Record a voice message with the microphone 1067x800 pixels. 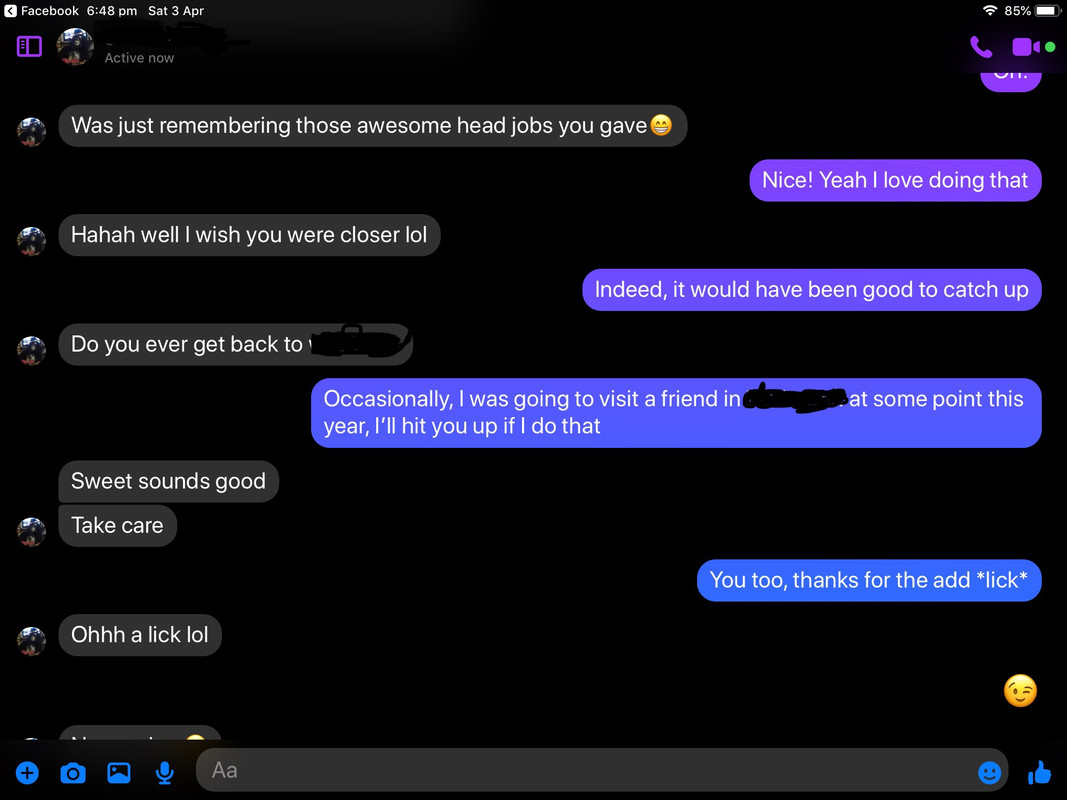point(165,773)
